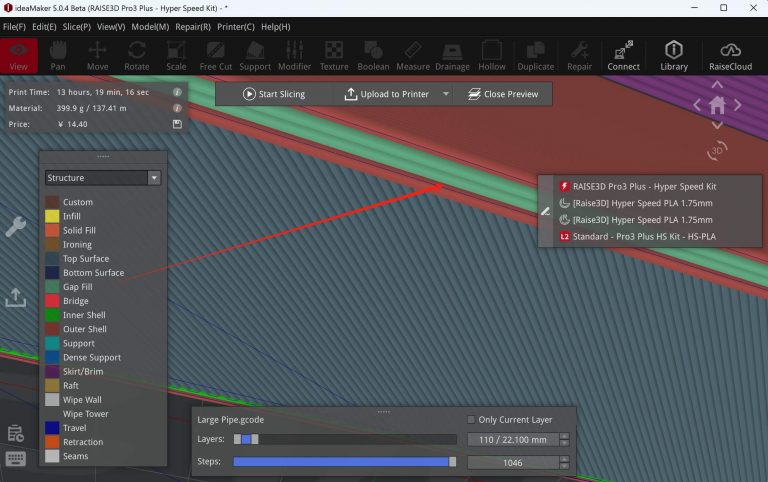Open the Boolean tool
This screenshot has width=768, height=482.
pyautogui.click(x=373, y=56)
